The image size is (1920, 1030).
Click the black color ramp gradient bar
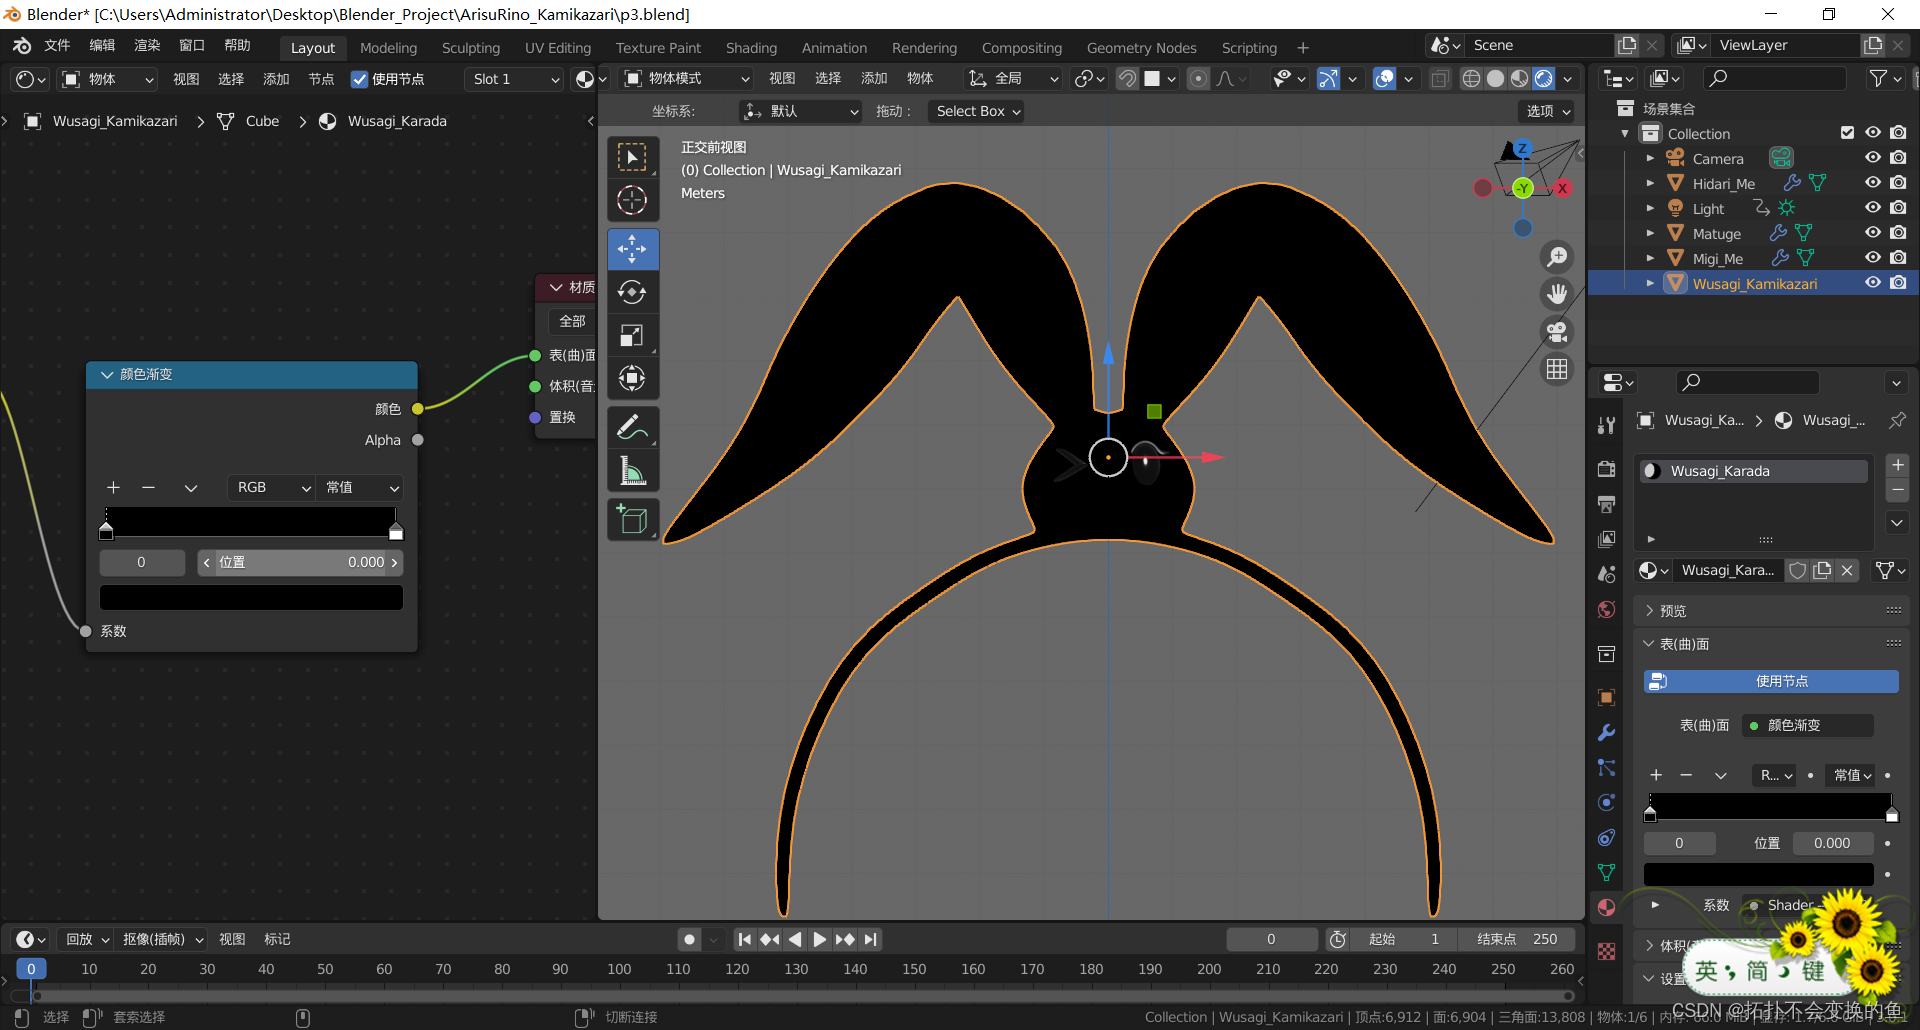coord(250,521)
